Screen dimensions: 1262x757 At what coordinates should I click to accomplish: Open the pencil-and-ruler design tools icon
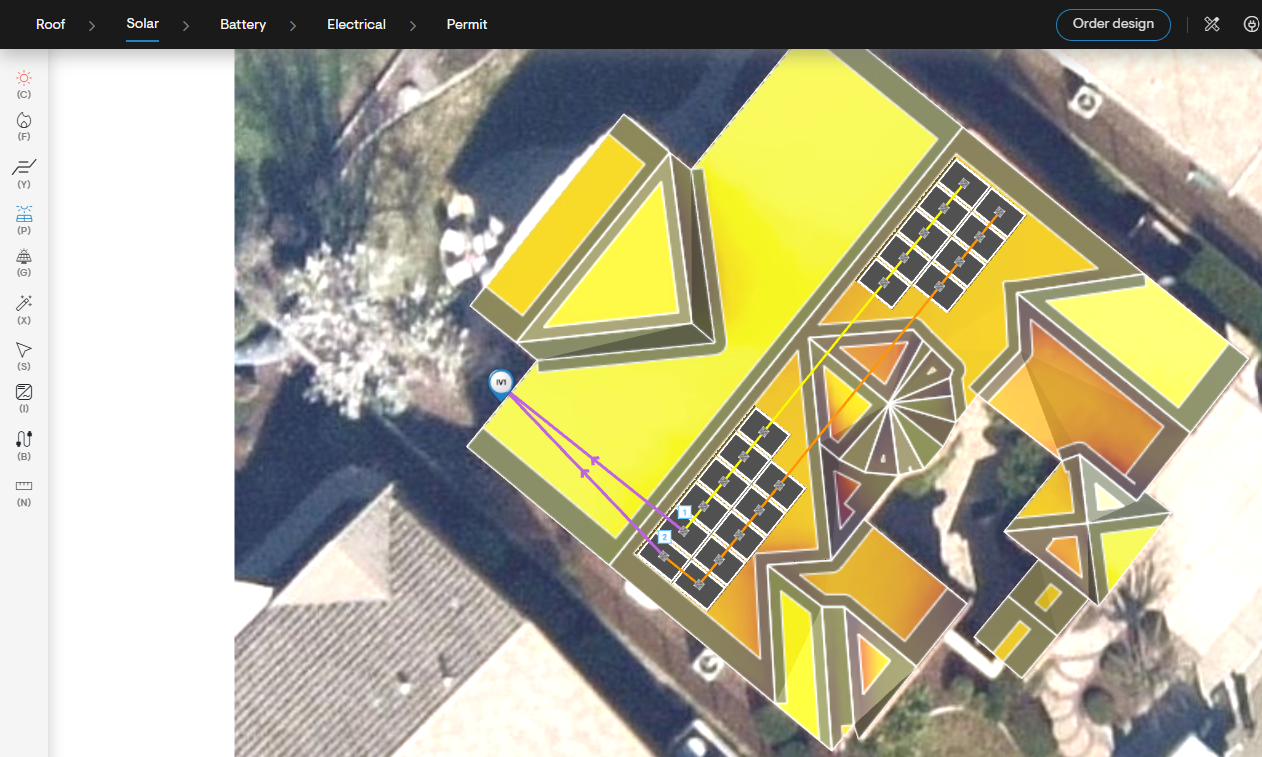pos(1212,24)
